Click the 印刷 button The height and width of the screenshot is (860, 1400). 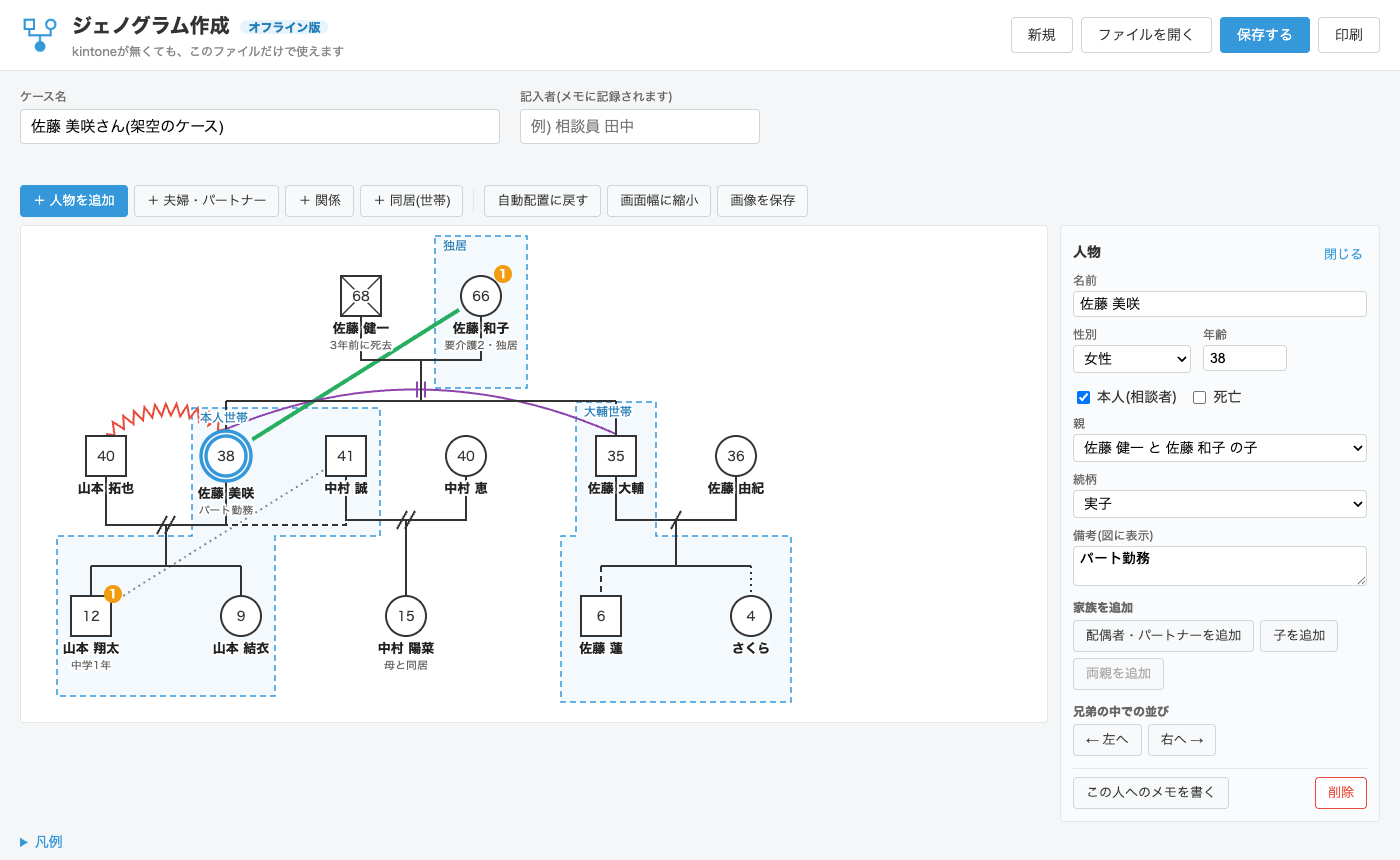tap(1349, 35)
